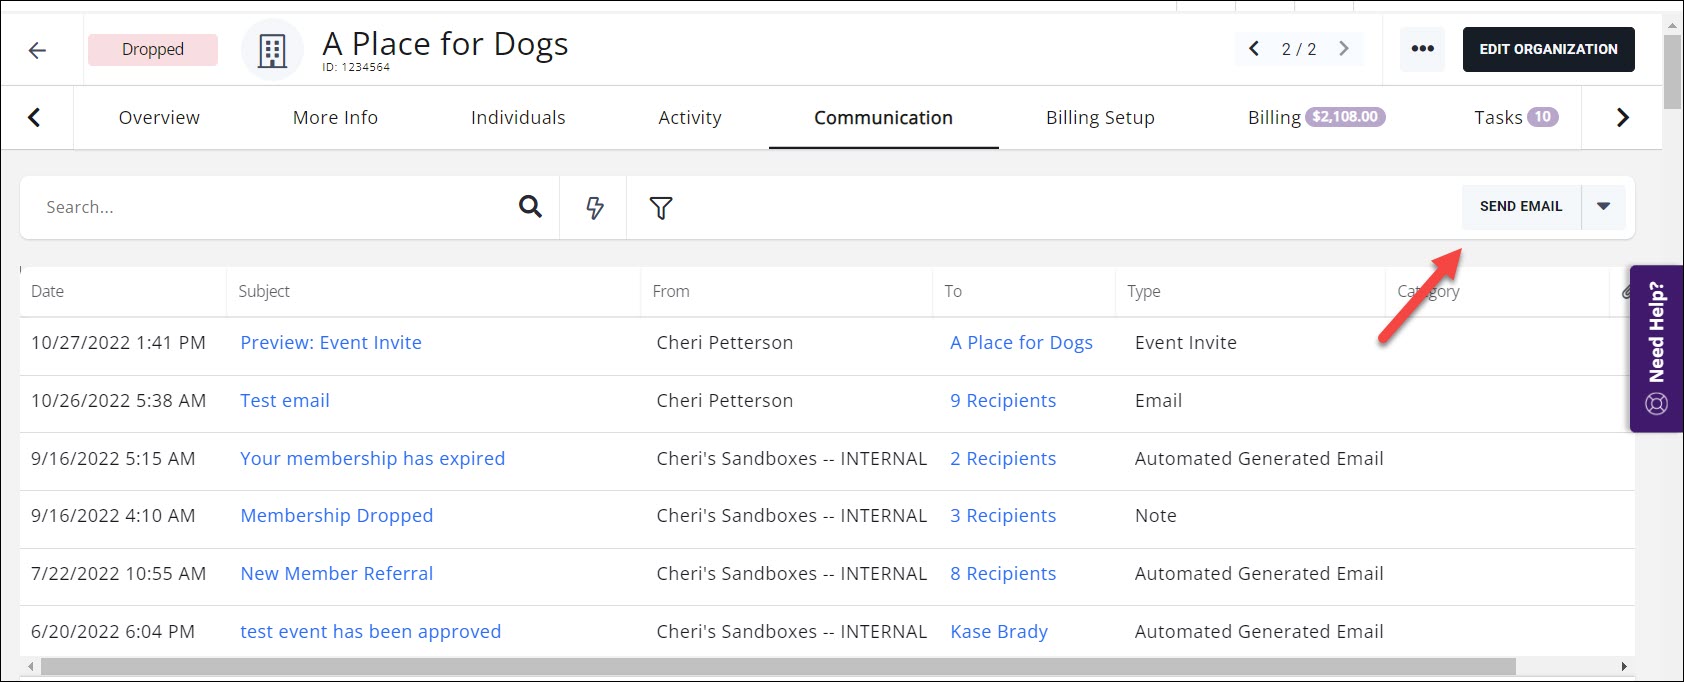Image resolution: width=1684 pixels, height=682 pixels.
Task: Open the three-dot more options menu
Action: [x=1422, y=49]
